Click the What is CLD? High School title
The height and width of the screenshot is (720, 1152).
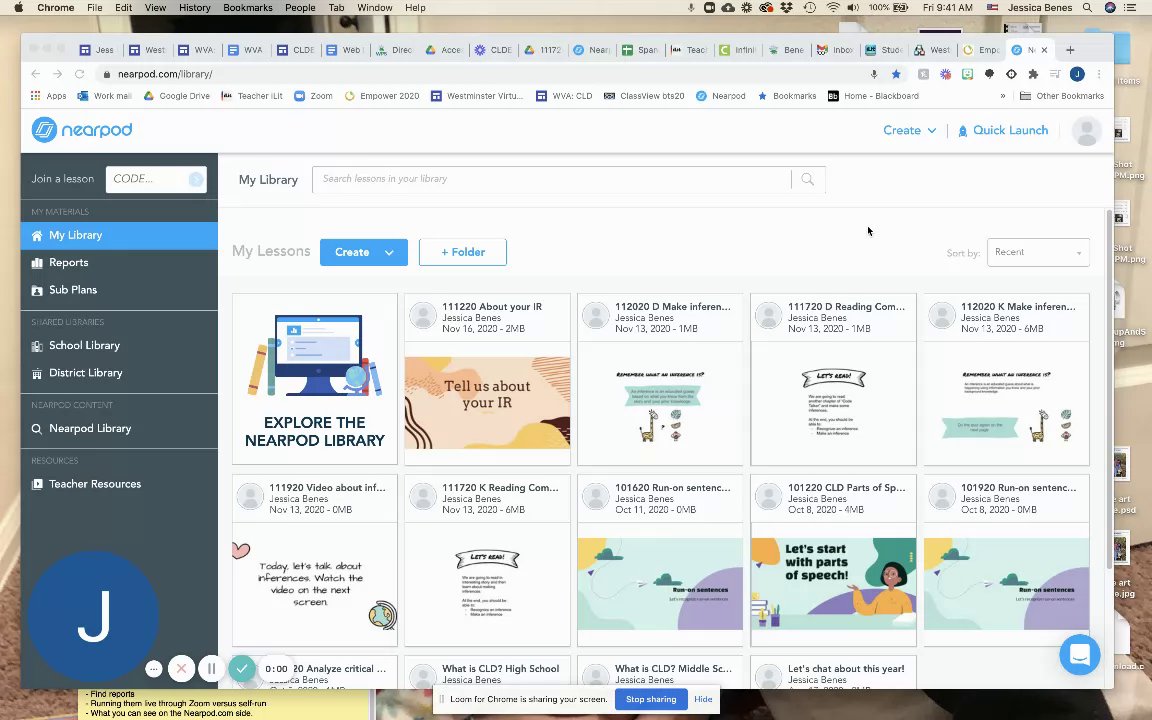point(500,669)
